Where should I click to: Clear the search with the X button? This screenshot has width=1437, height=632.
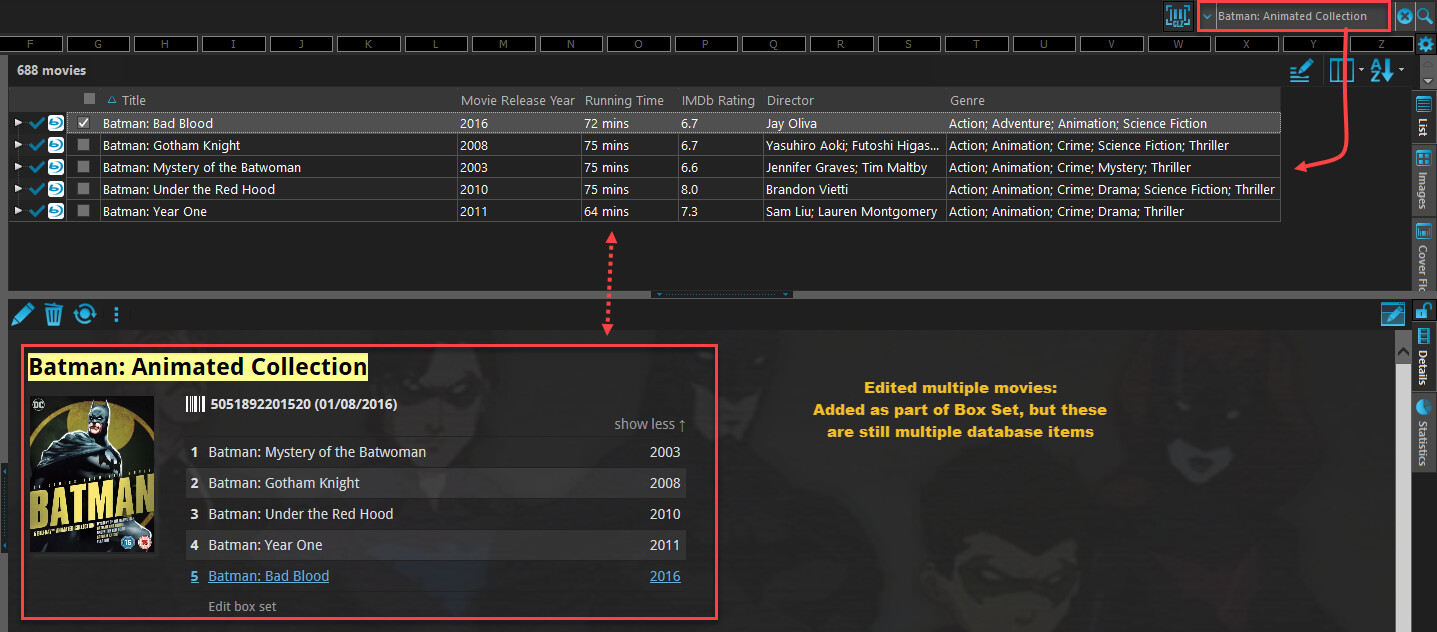[x=1405, y=17]
